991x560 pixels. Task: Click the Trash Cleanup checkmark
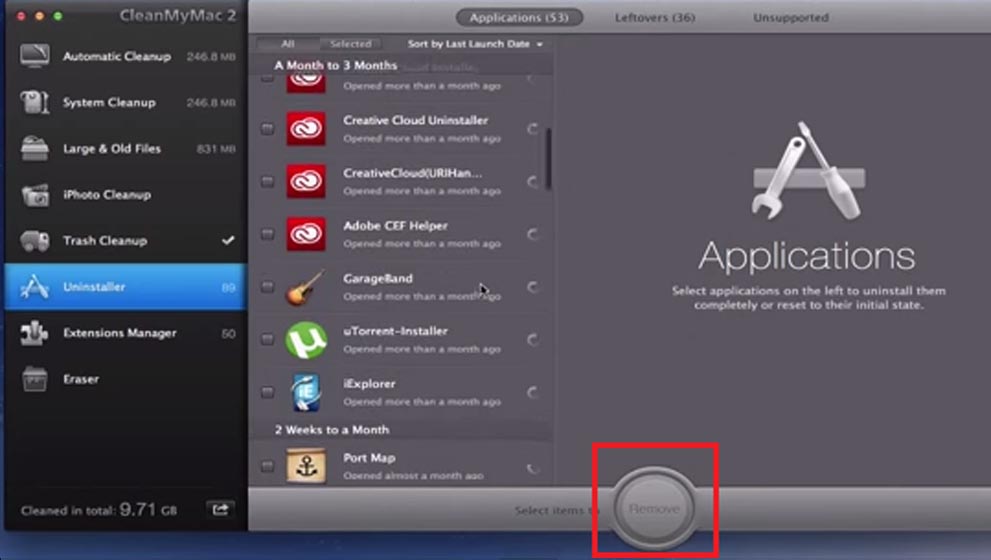(228, 240)
